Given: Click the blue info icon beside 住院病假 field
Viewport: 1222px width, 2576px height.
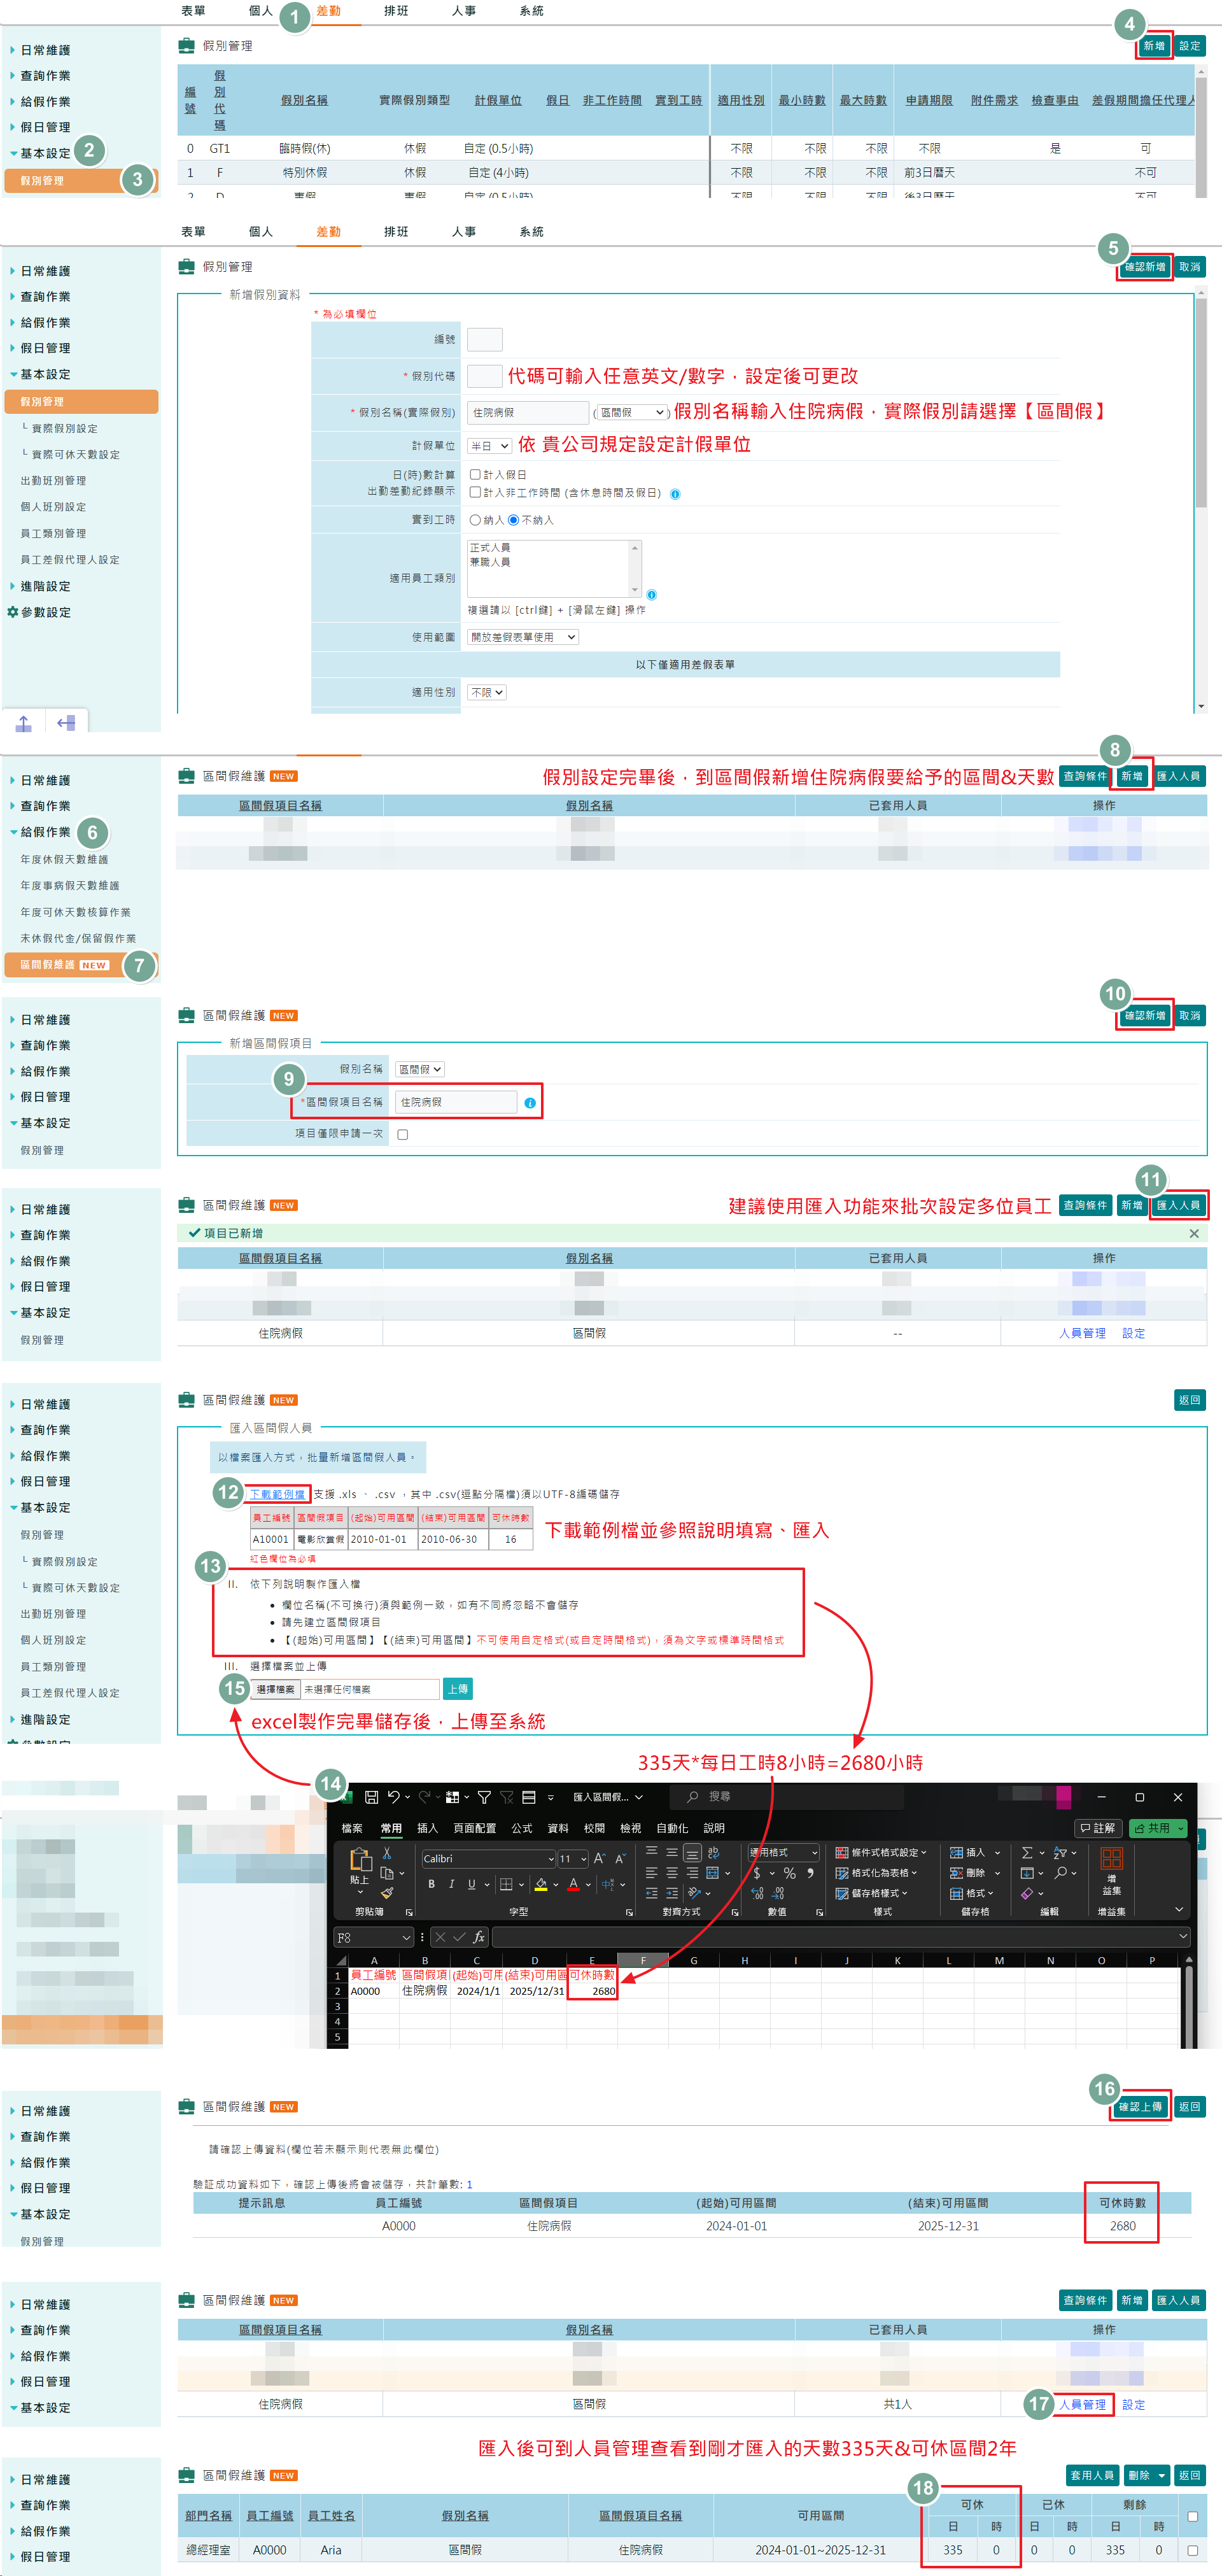Looking at the screenshot, I should coord(530,1103).
